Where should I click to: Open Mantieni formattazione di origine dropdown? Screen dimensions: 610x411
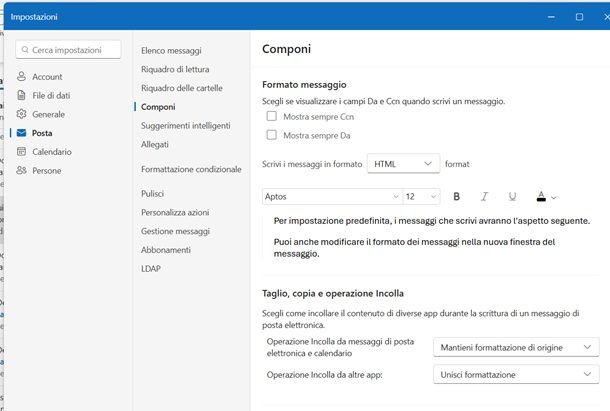tap(516, 347)
